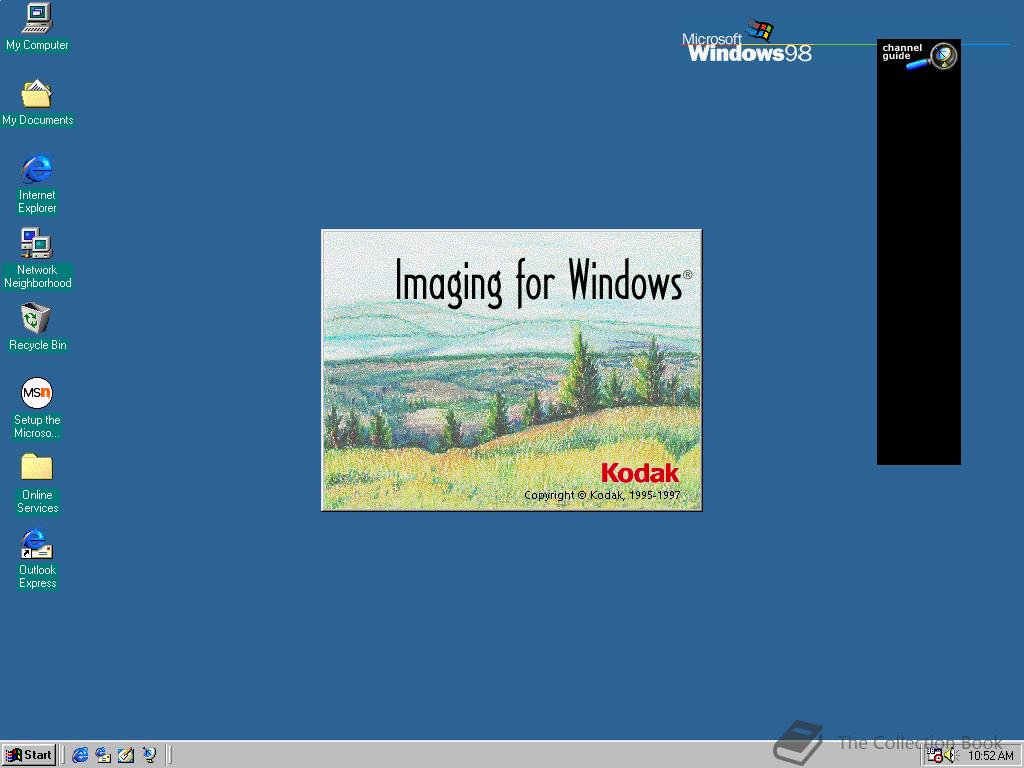Screen dimensions: 1024x768
Task: Click the 10:52 AM clock
Action: click(991, 756)
